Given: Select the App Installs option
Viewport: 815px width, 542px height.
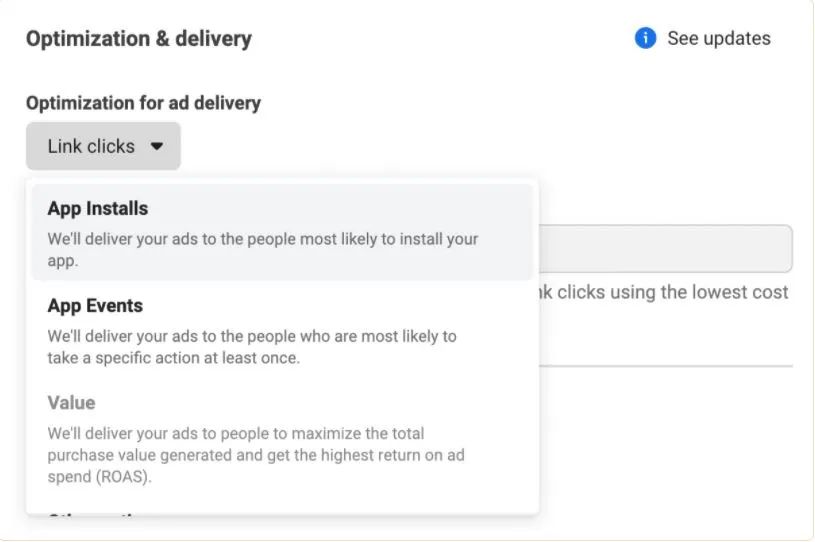Looking at the screenshot, I should coord(282,231).
